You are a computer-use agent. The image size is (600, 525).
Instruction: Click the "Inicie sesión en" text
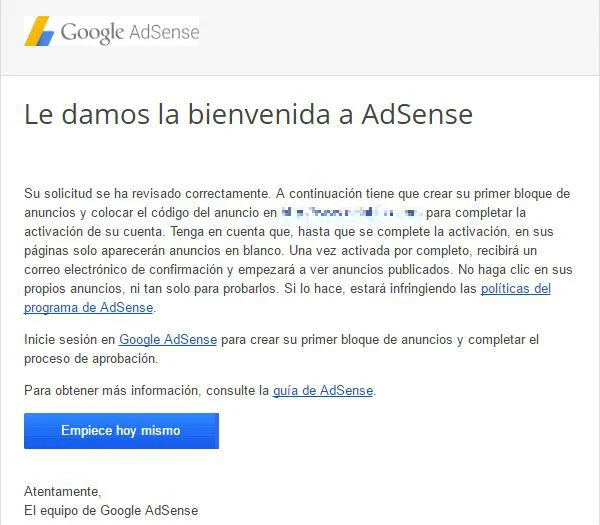(x=70, y=340)
